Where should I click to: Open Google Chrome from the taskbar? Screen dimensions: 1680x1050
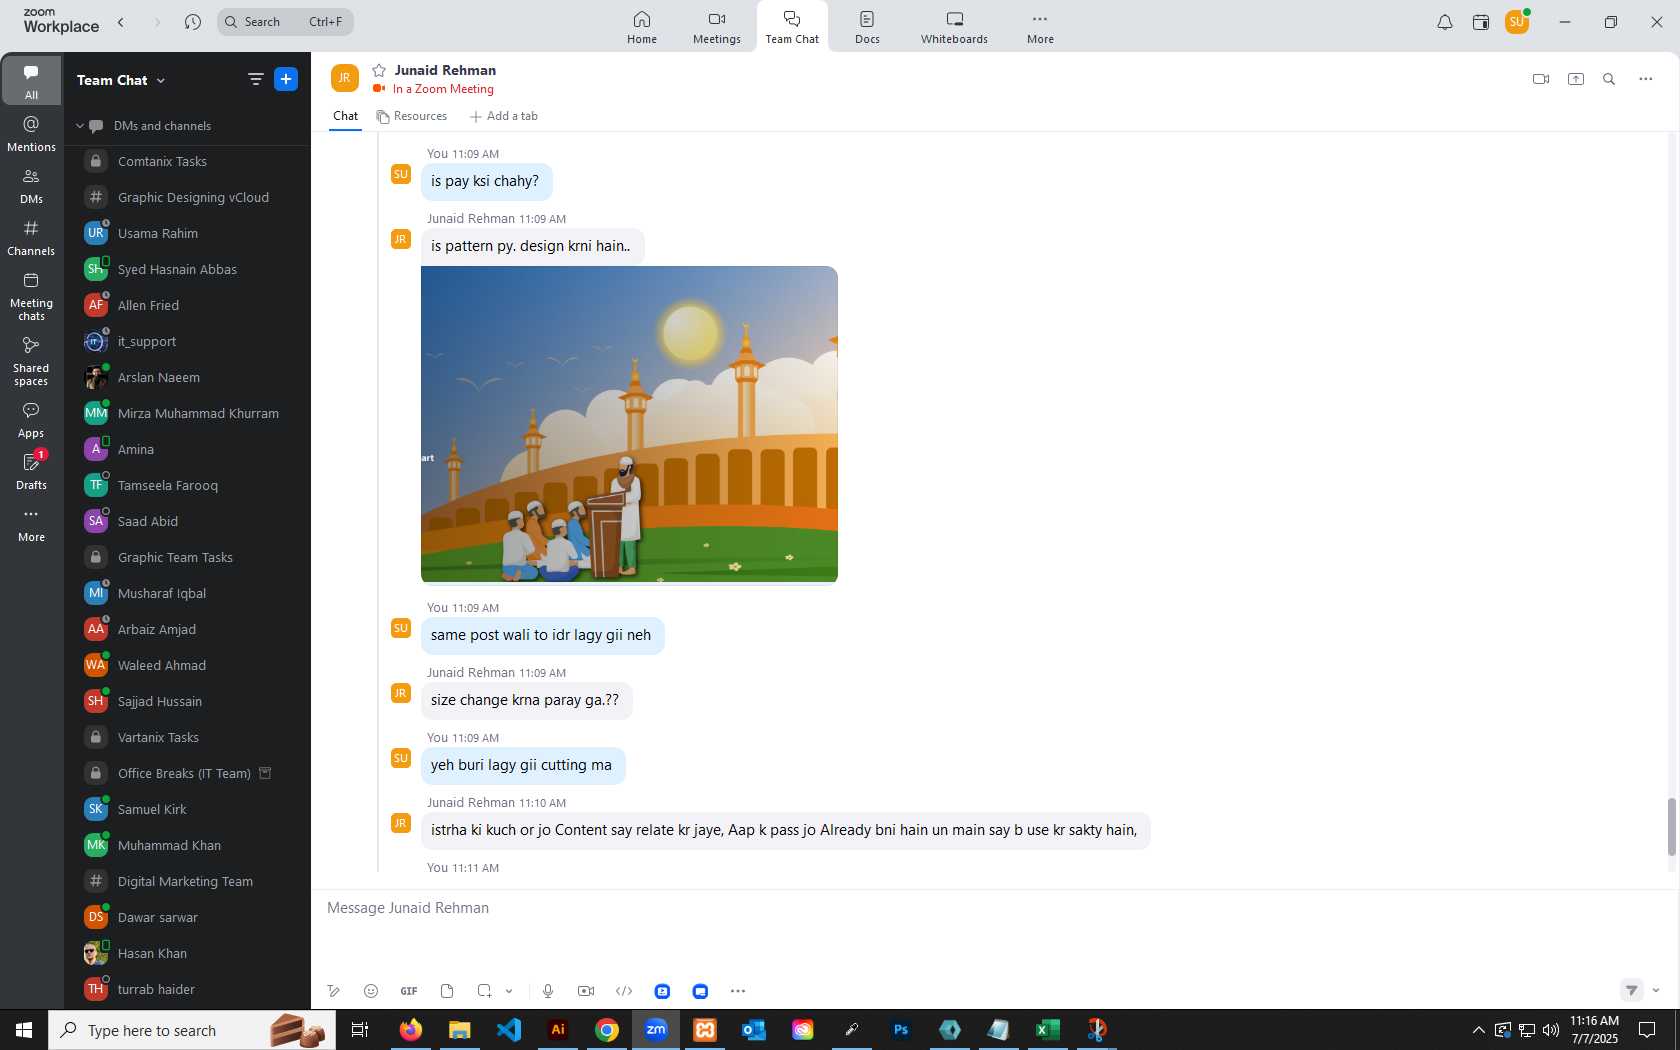(x=607, y=1030)
